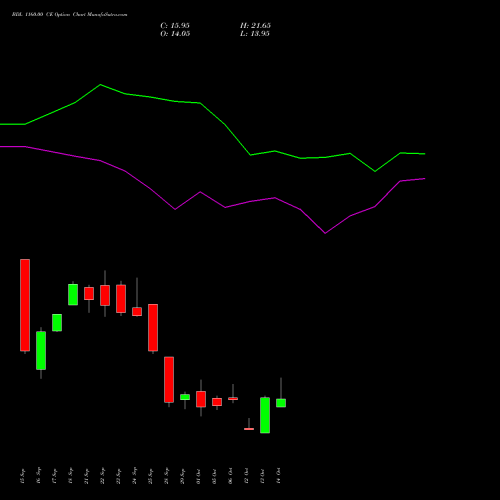Select the 29 Sep date axis label
Image resolution: width=500 pixels, height=500 pixels.
tap(183, 476)
